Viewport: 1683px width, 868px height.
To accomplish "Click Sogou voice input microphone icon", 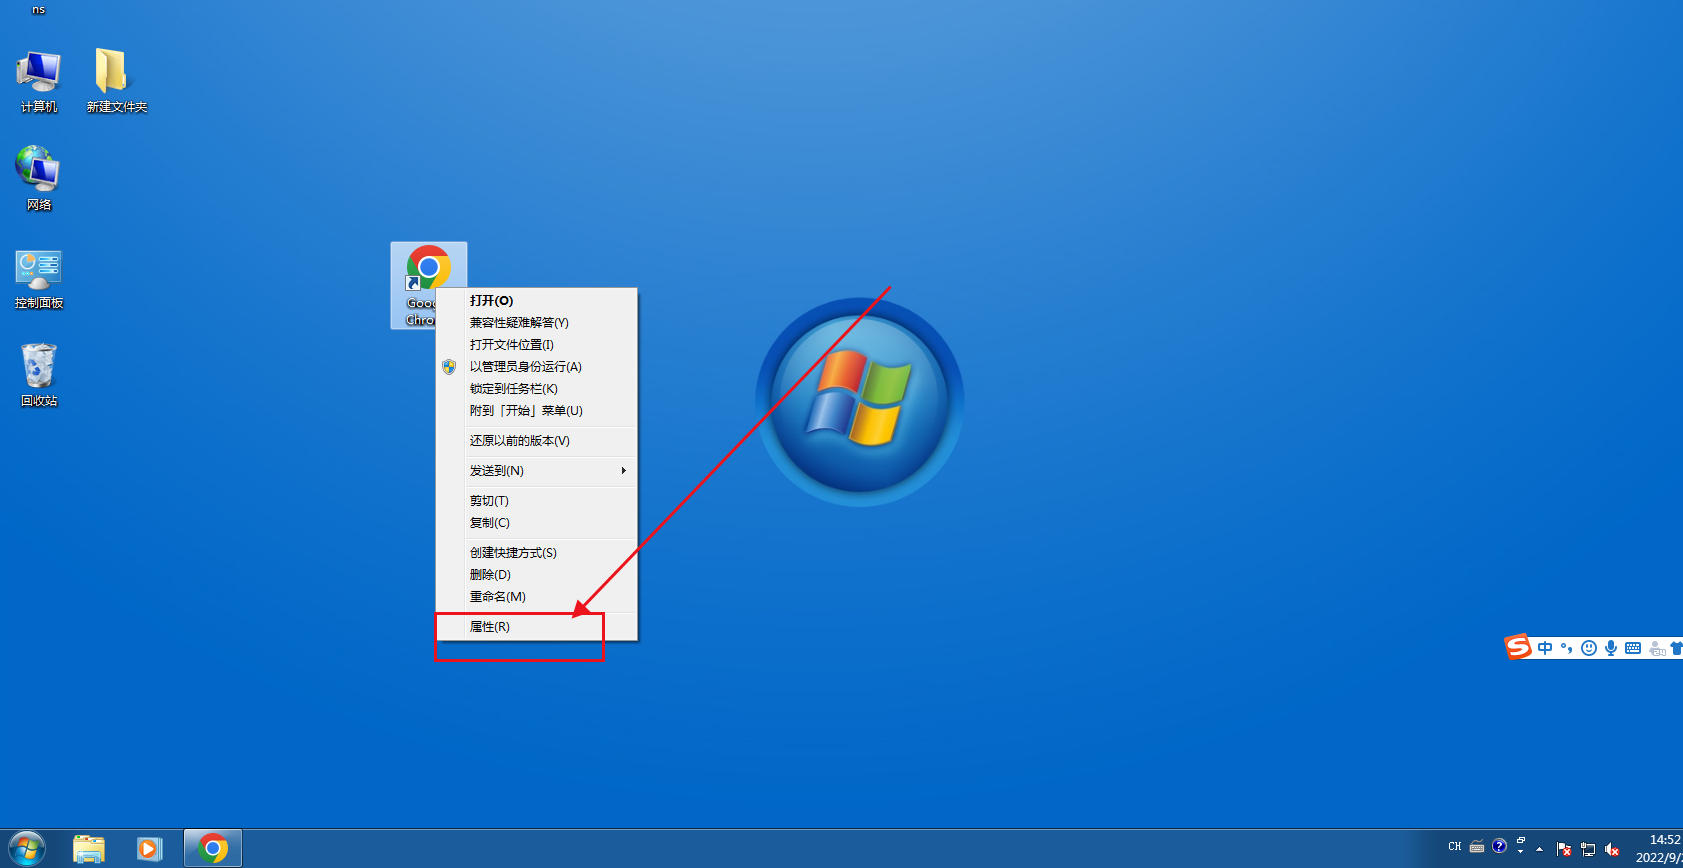I will tap(1610, 648).
